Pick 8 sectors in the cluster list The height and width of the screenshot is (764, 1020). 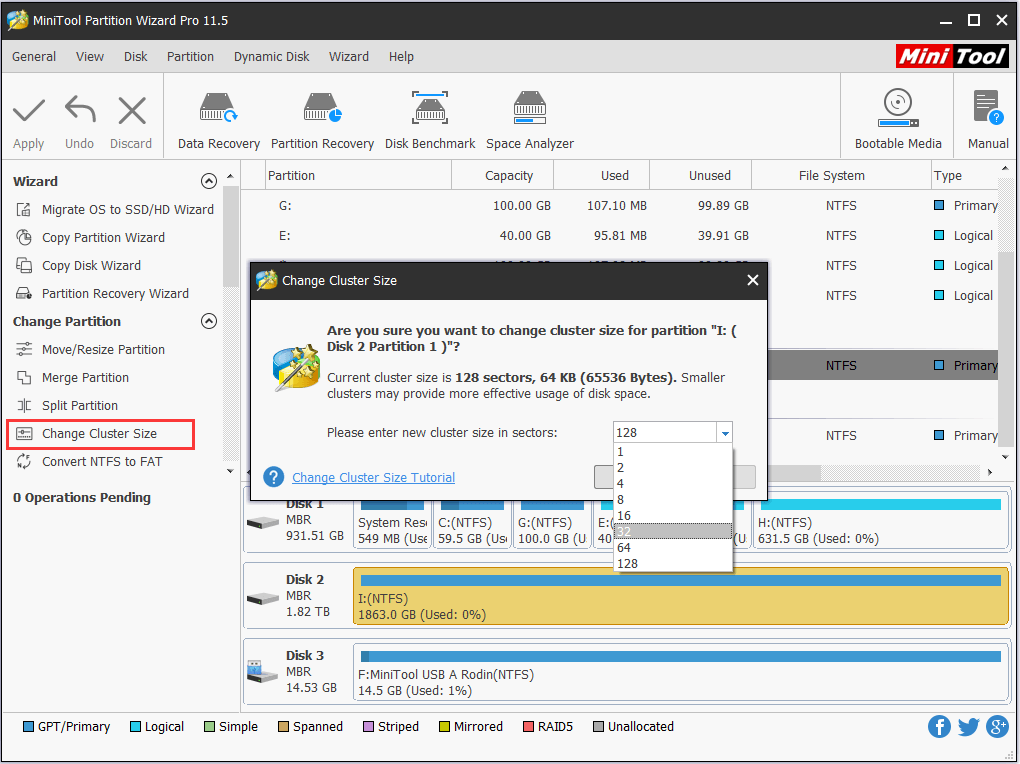click(x=673, y=500)
